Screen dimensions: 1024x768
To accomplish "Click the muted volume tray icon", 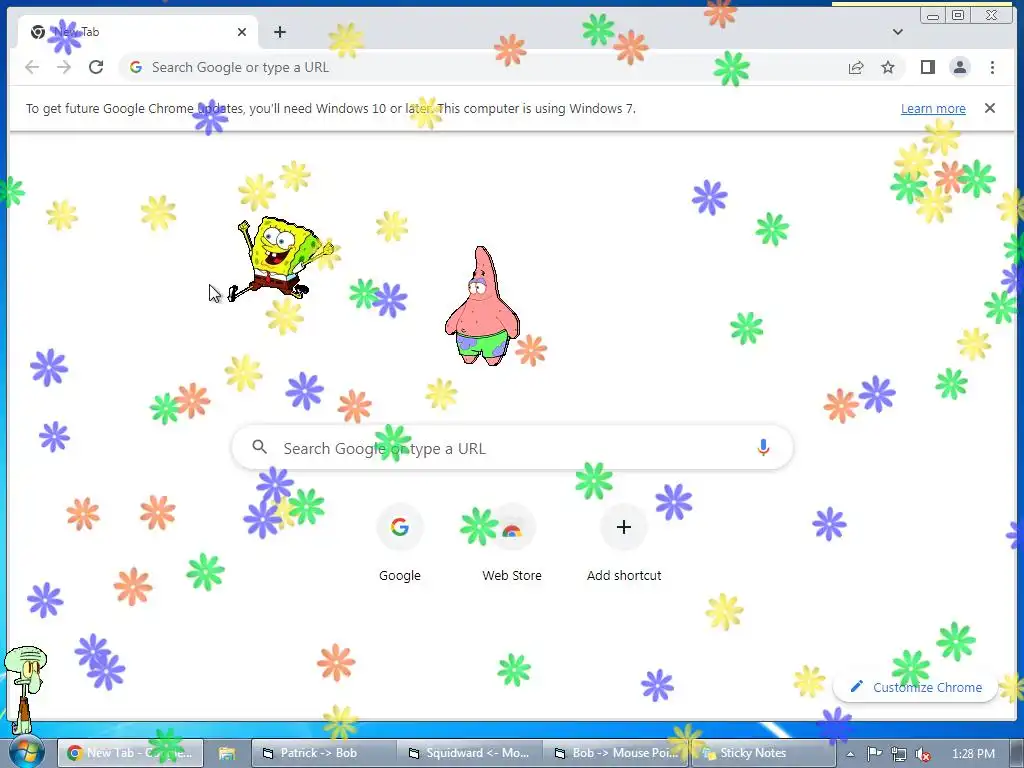I will pyautogui.click(x=923, y=754).
